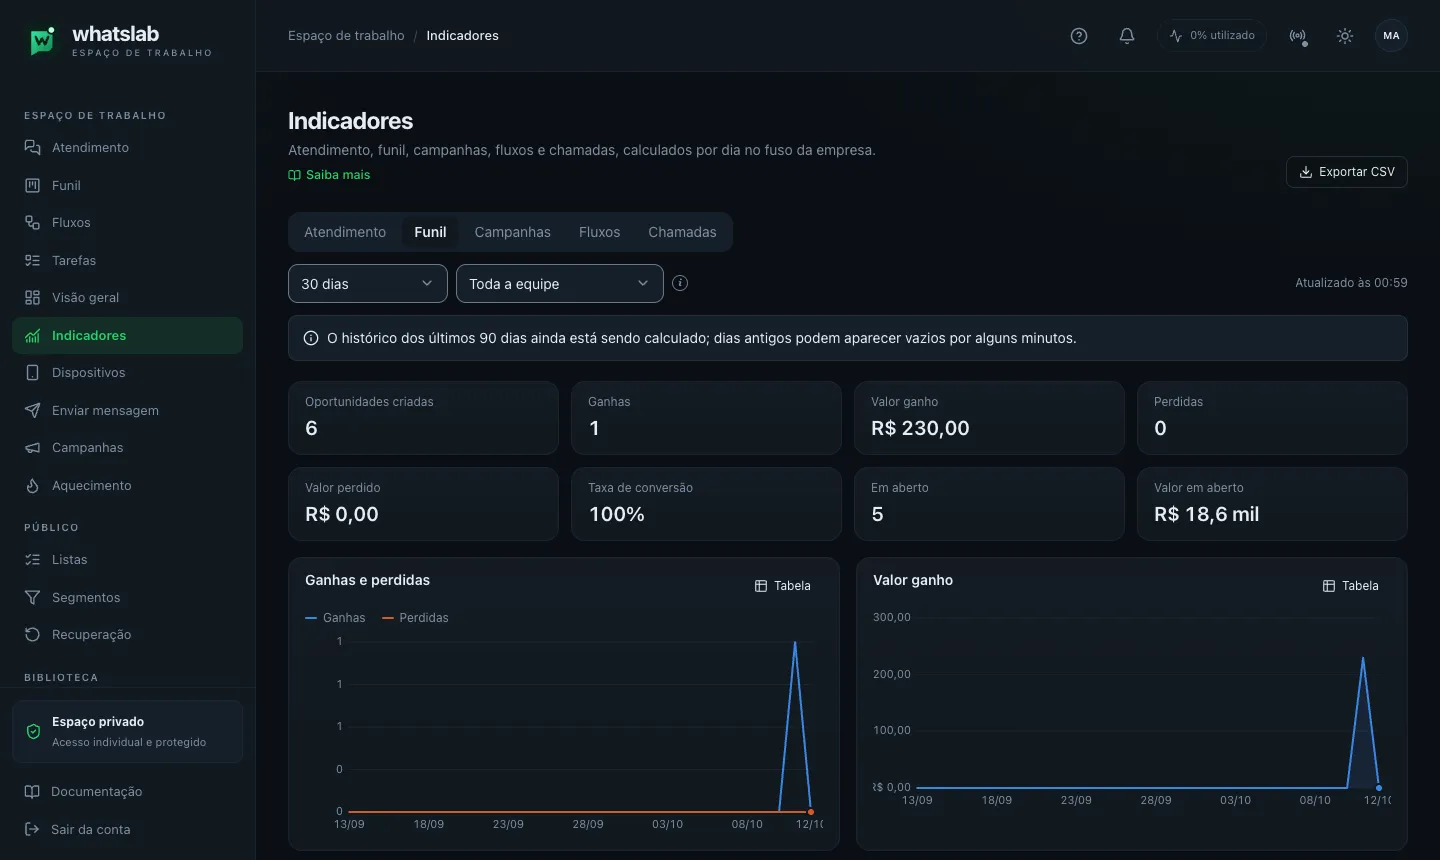Click the whatslab logo icon
Screen dimensions: 1440x860
[x=42, y=41]
